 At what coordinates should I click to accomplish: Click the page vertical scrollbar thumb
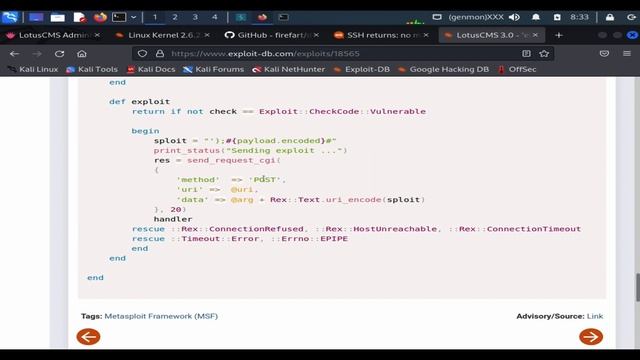[637, 287]
